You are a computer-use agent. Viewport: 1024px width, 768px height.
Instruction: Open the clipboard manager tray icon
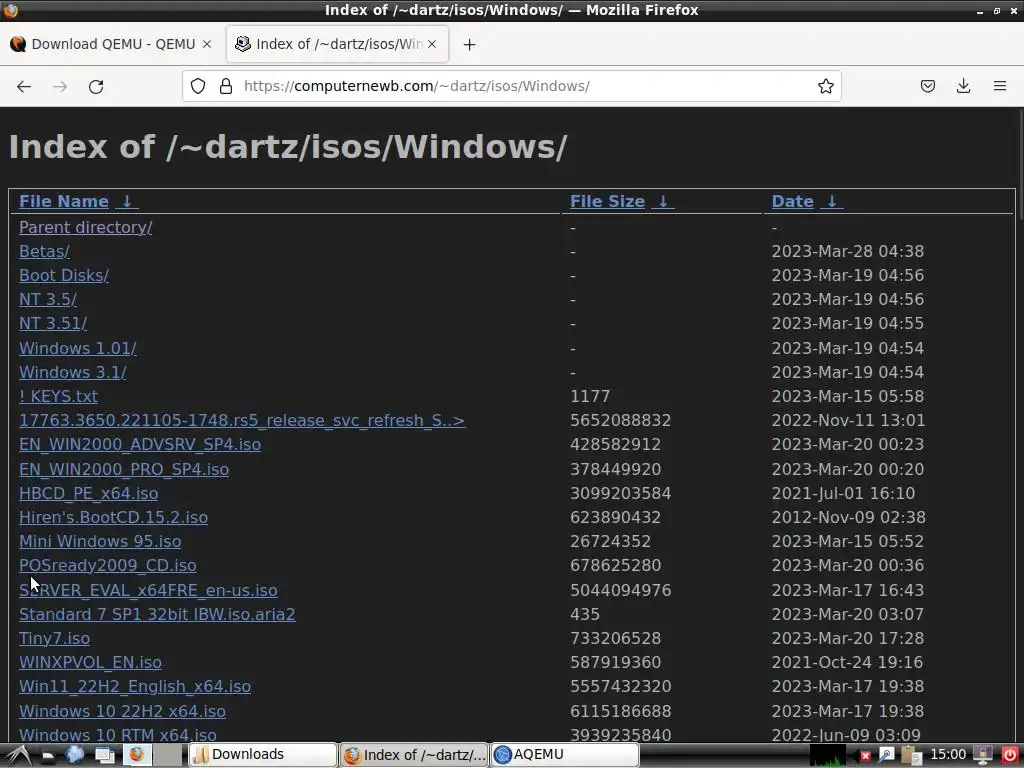tap(912, 756)
